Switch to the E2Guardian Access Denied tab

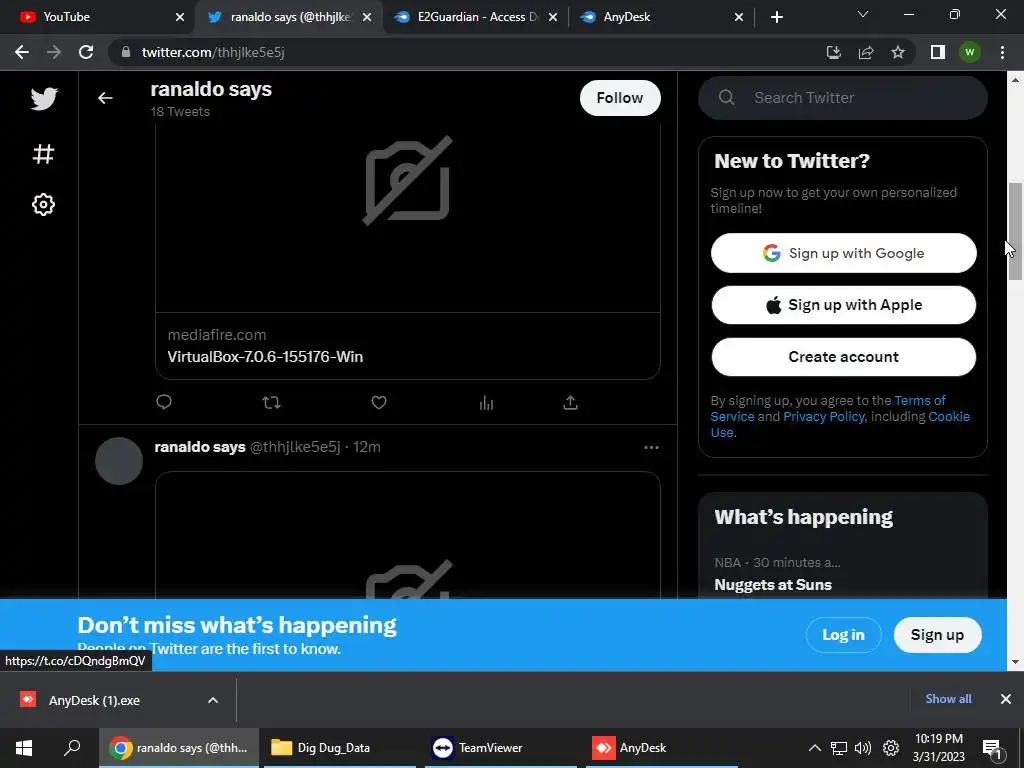(477, 17)
